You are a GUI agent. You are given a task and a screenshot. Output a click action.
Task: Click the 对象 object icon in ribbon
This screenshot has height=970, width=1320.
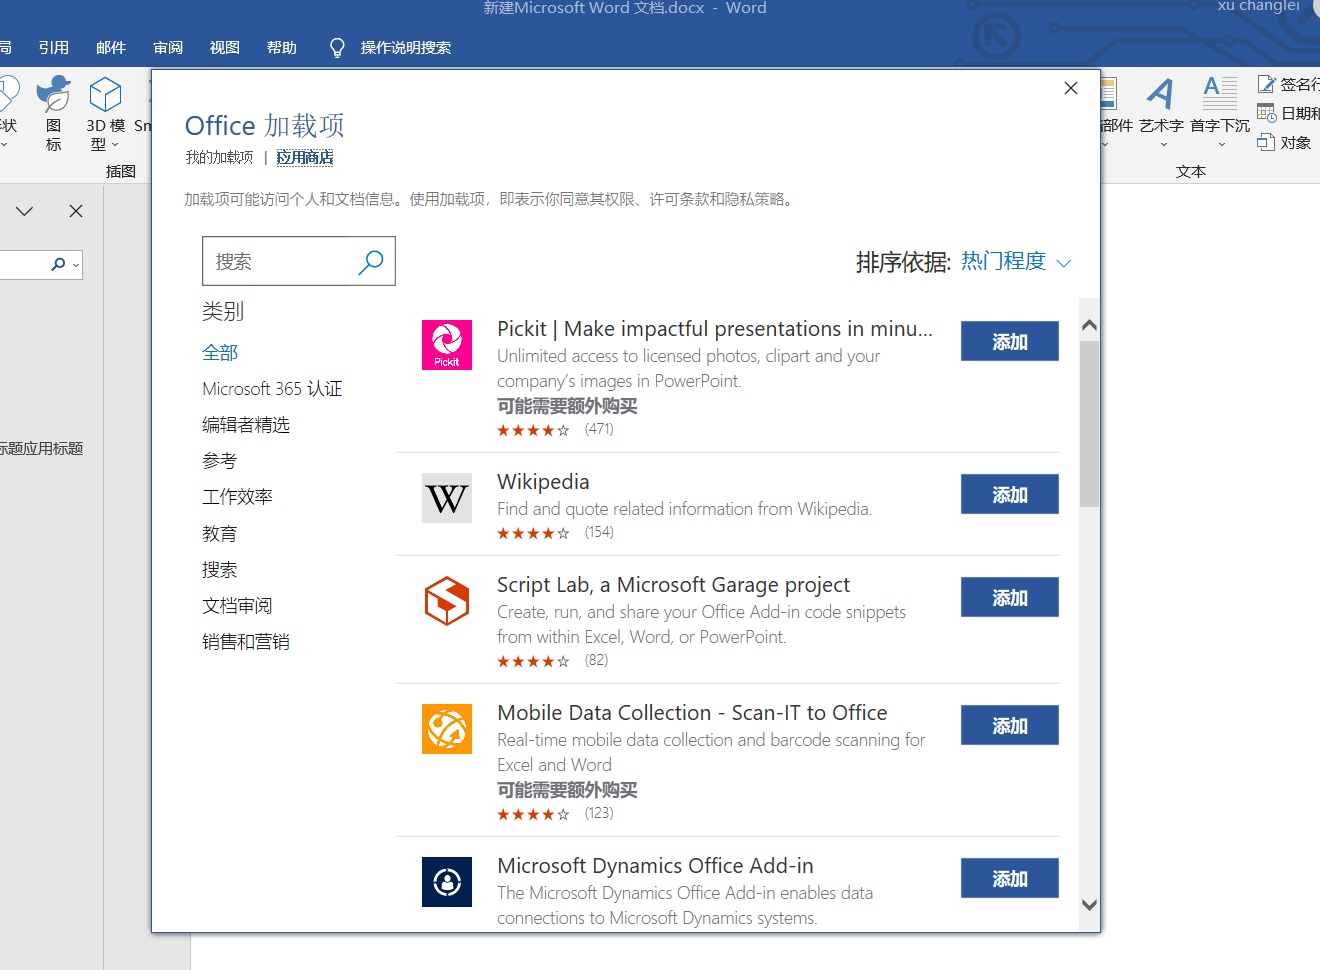1266,142
